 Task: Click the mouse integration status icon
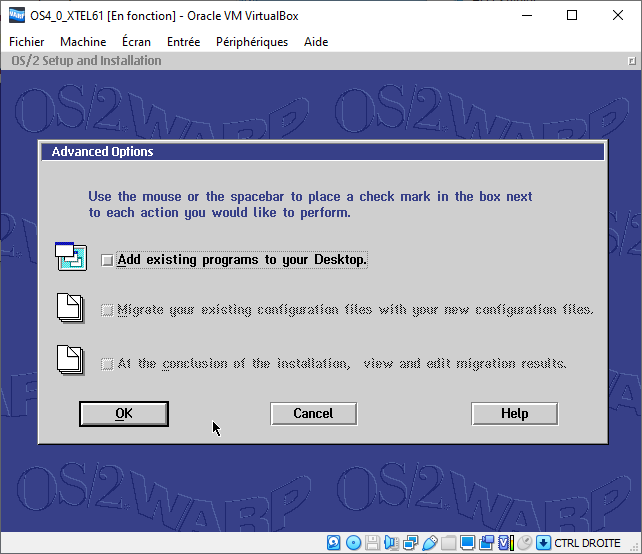click(524, 543)
